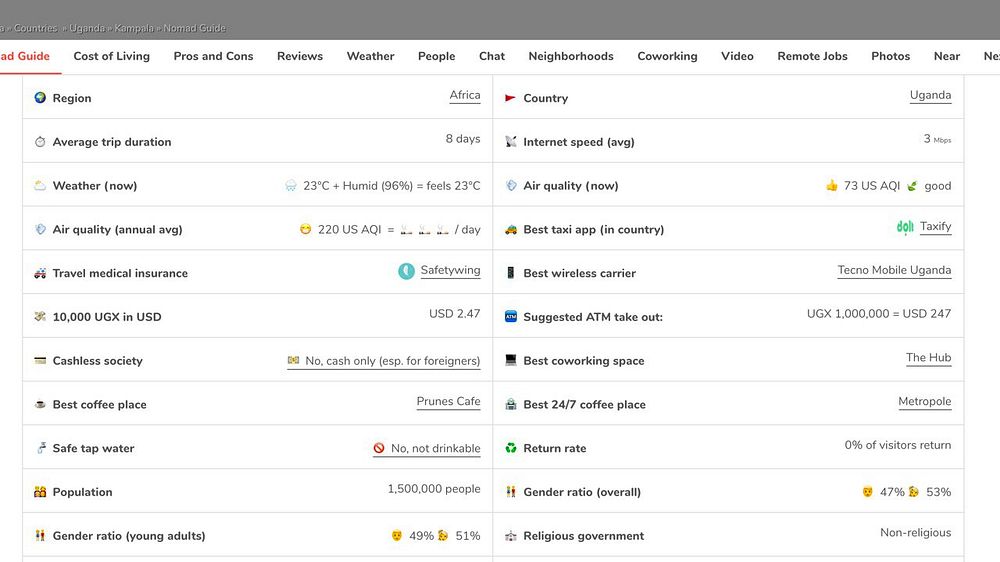The height and width of the screenshot is (562, 1000).
Task: Click the Safetywing logo icon
Action: 406,271
